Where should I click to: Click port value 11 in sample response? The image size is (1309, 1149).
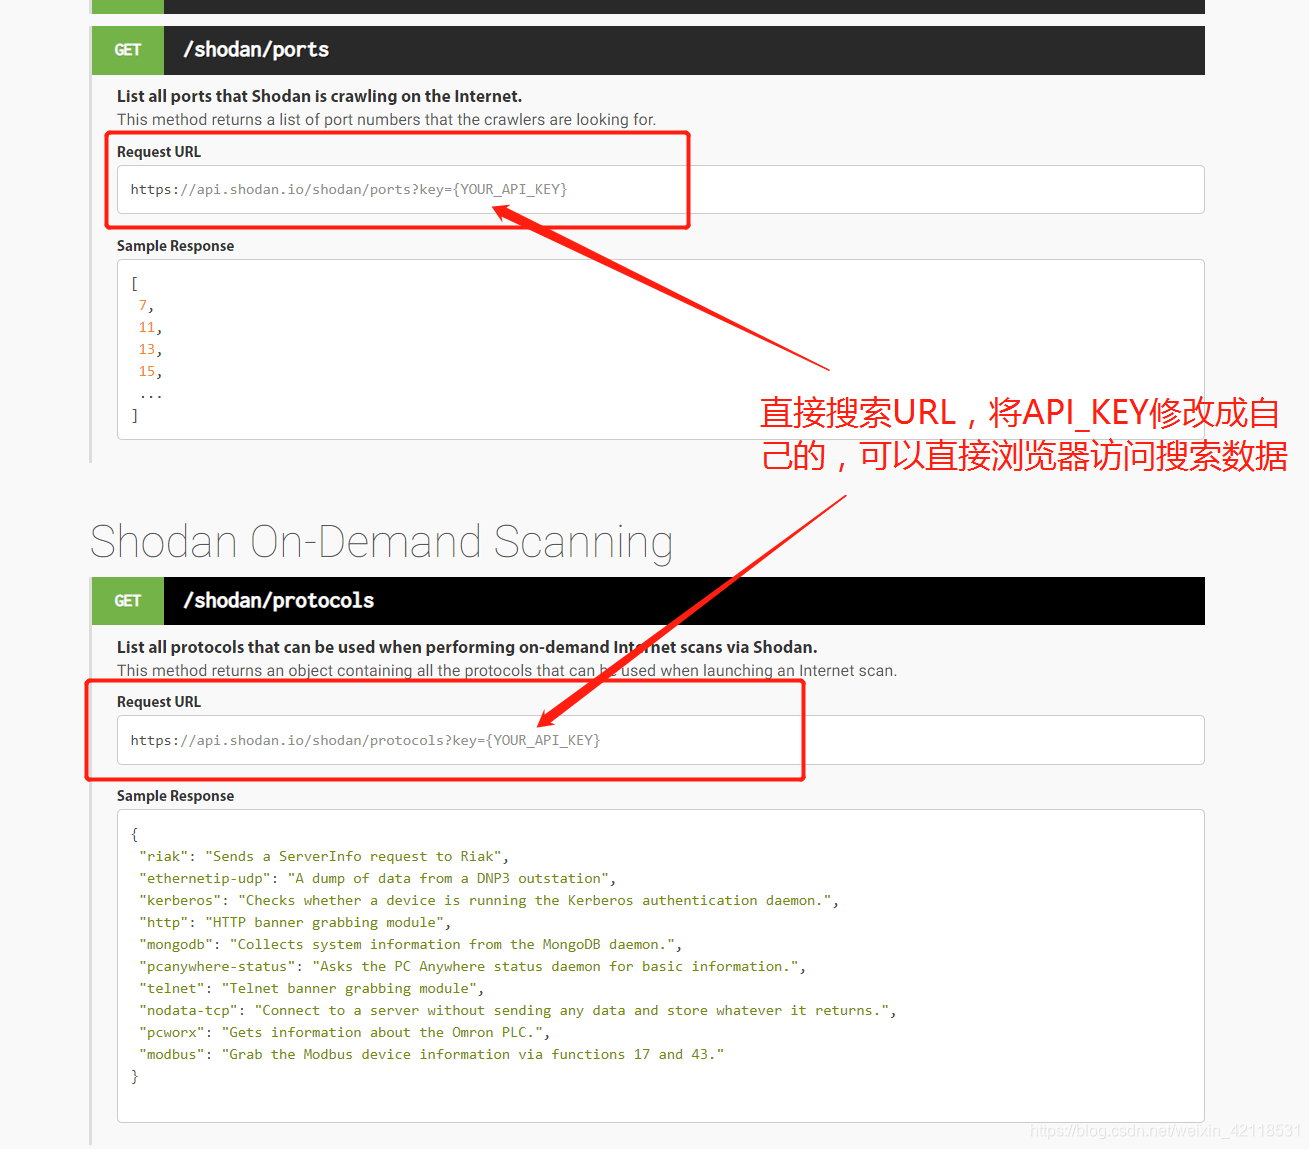(x=149, y=328)
